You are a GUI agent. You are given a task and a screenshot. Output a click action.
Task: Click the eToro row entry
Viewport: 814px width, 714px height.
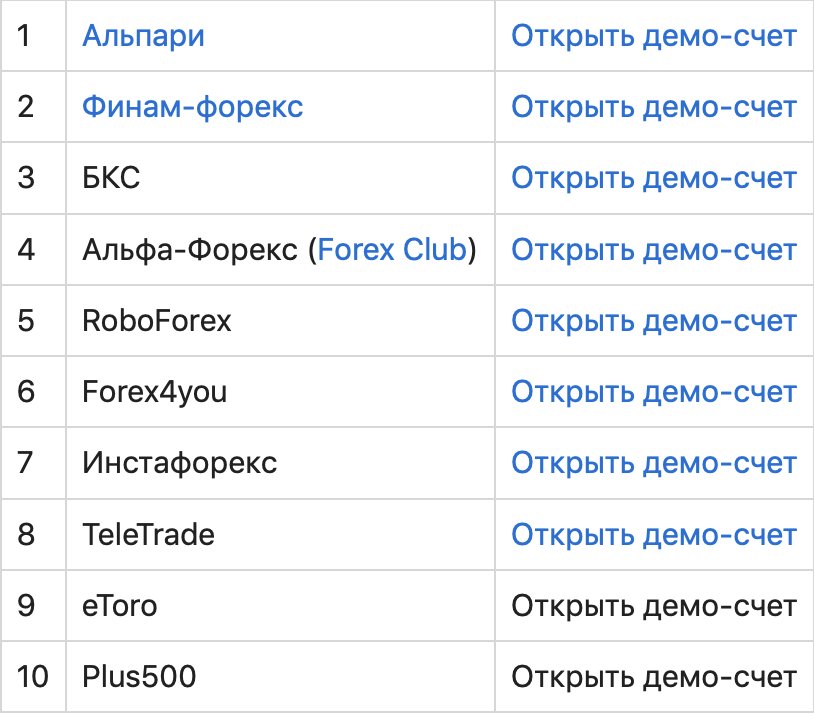pyautogui.click(x=120, y=605)
